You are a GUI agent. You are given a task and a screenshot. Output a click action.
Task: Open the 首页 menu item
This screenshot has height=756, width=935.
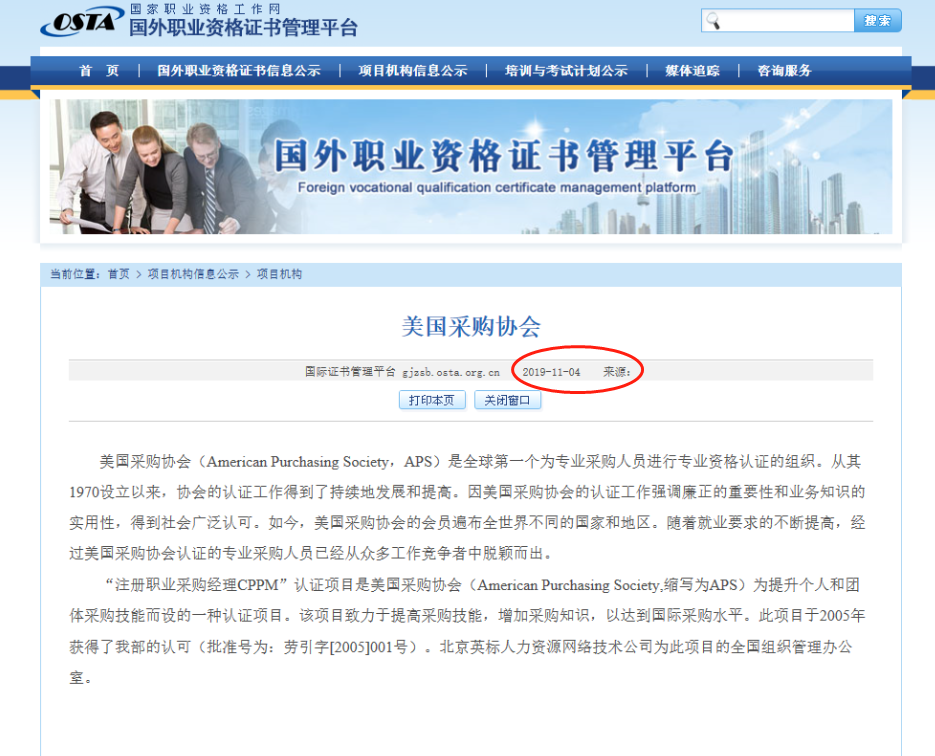pos(99,71)
